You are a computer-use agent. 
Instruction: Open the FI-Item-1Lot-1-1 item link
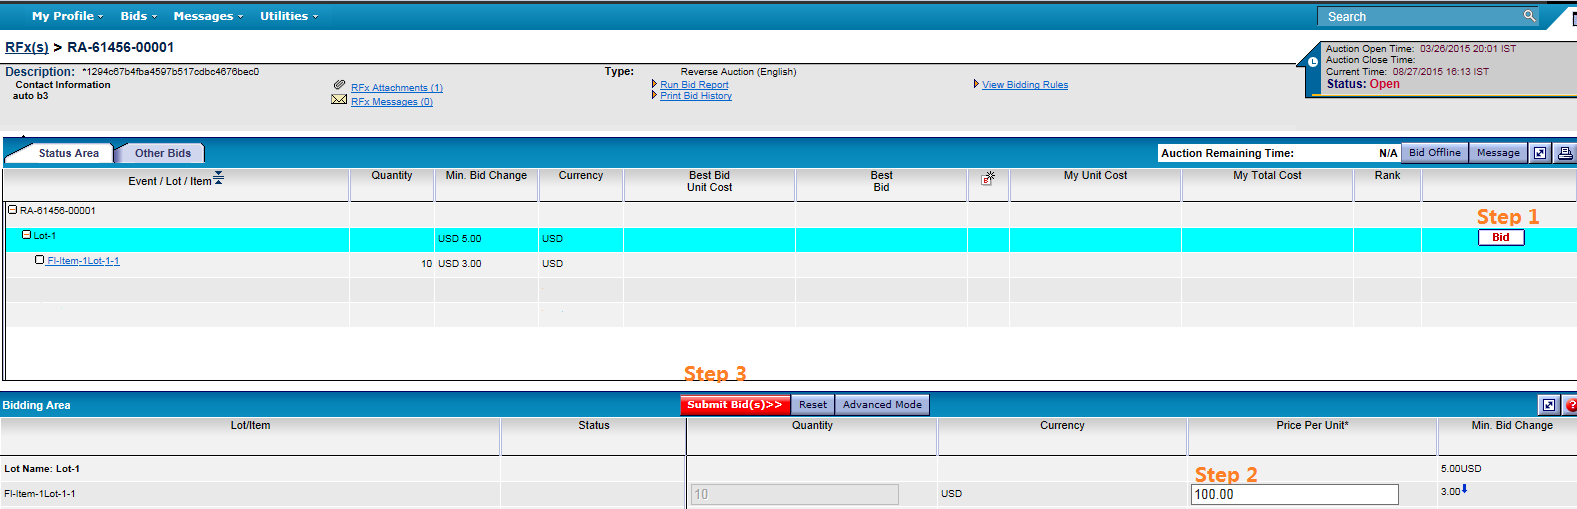(83, 261)
